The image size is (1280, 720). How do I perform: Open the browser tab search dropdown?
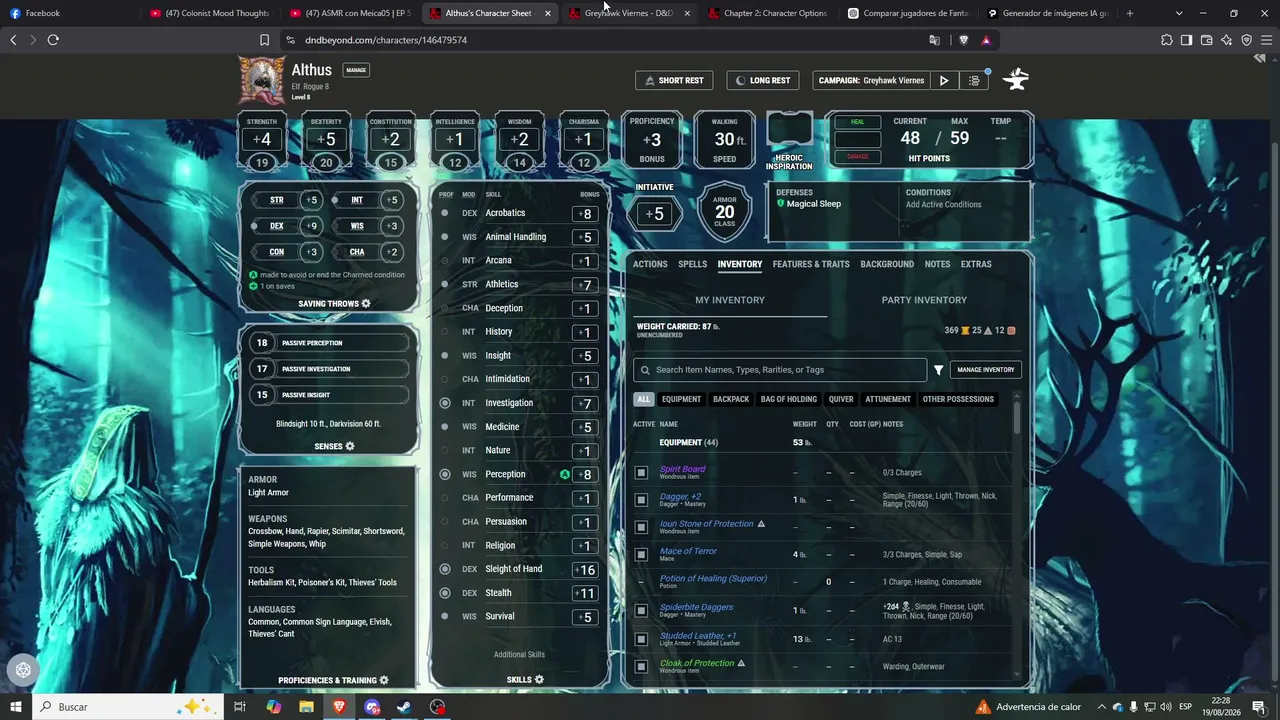tap(1179, 13)
